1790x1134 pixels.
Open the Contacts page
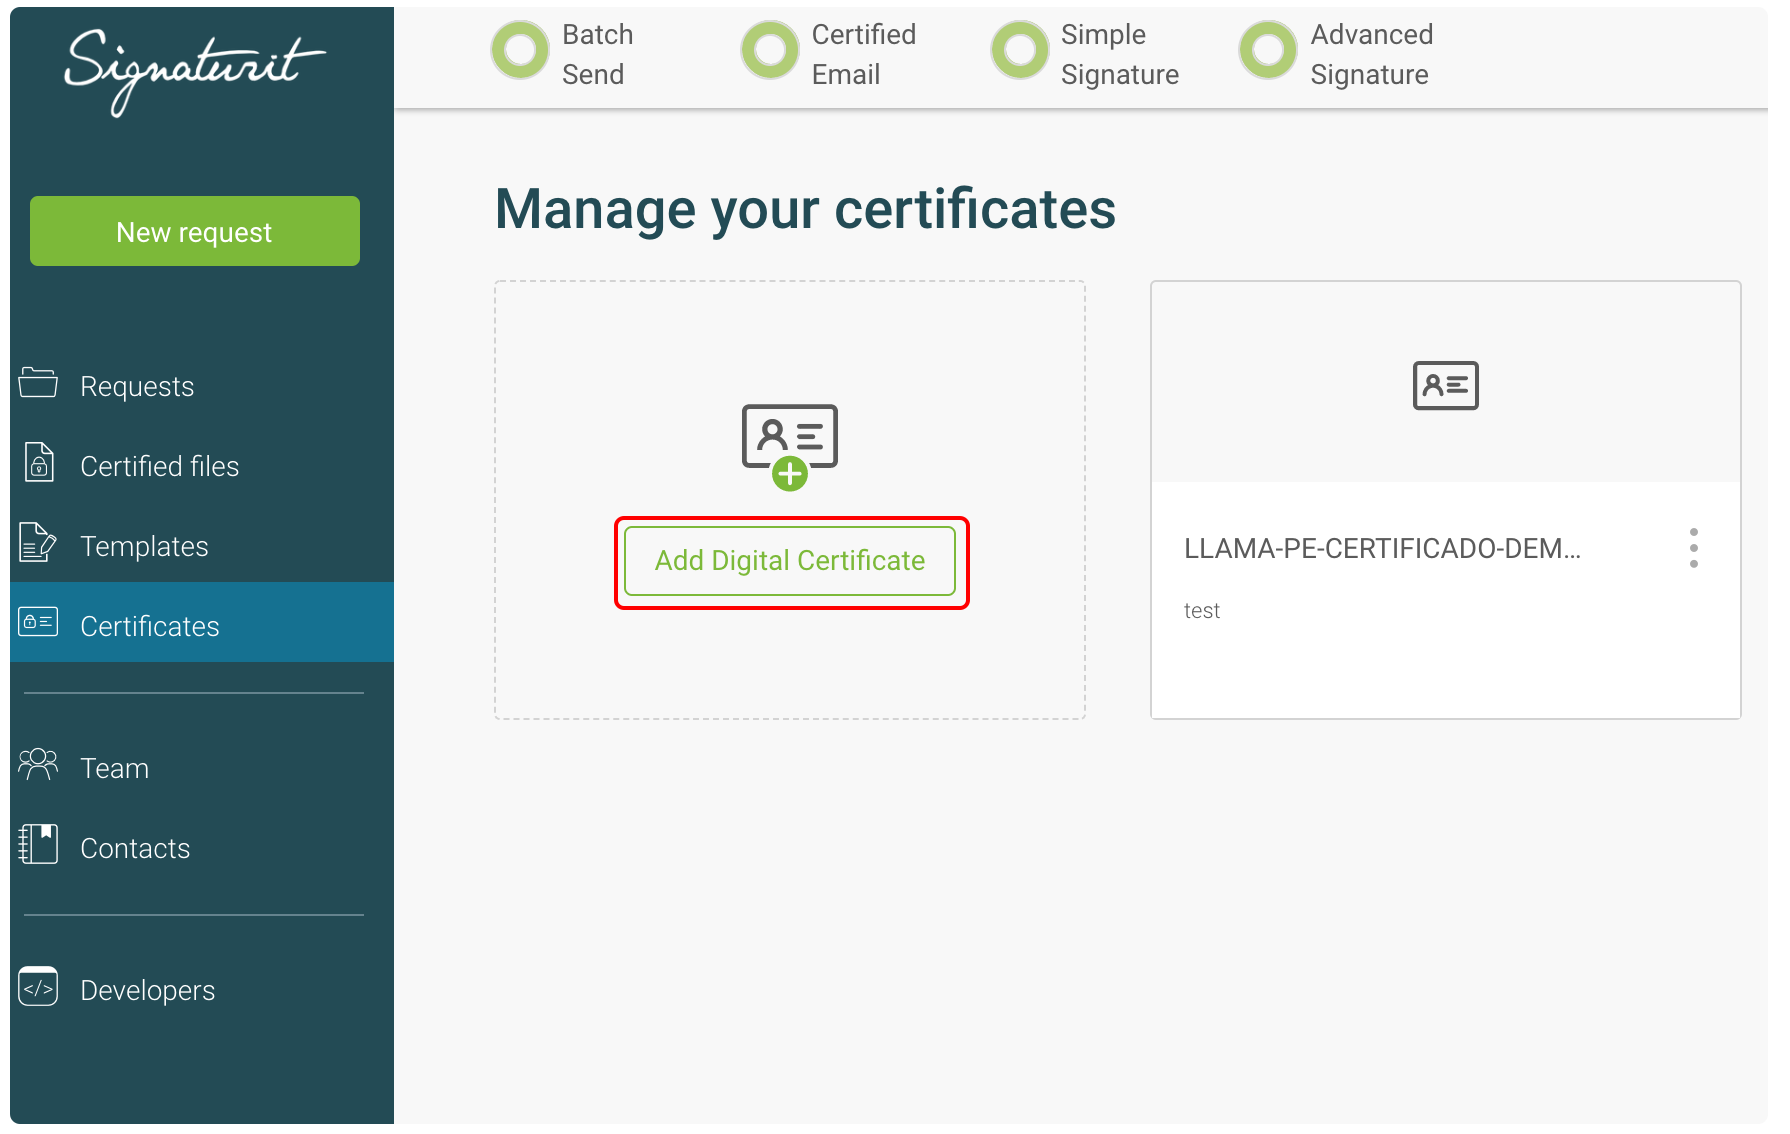coord(135,848)
